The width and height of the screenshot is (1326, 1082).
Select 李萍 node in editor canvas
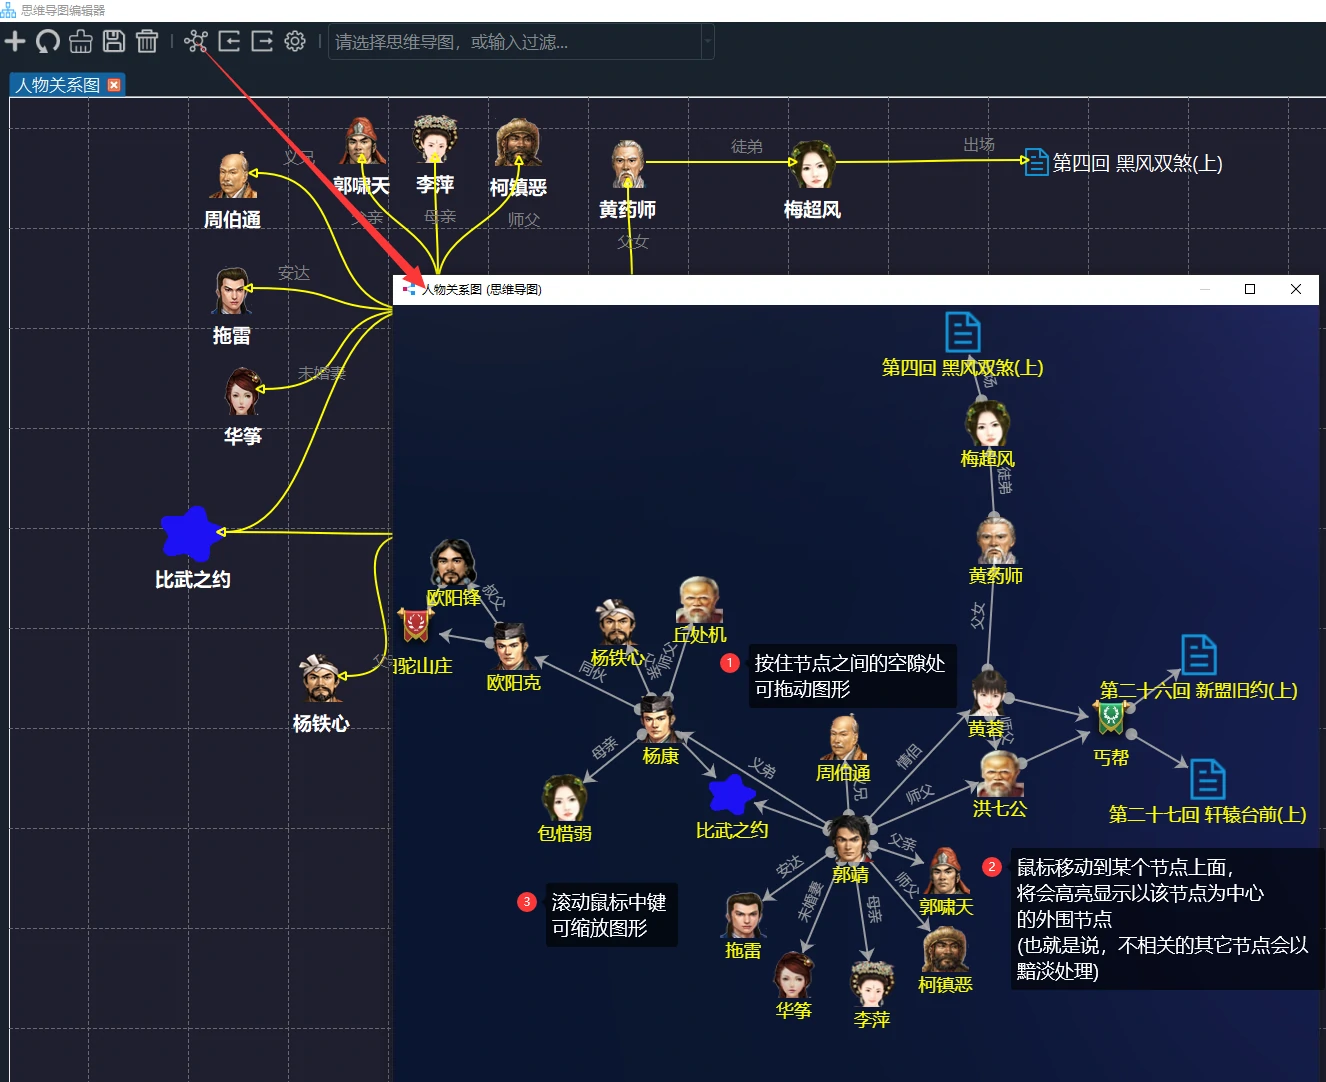435,140
